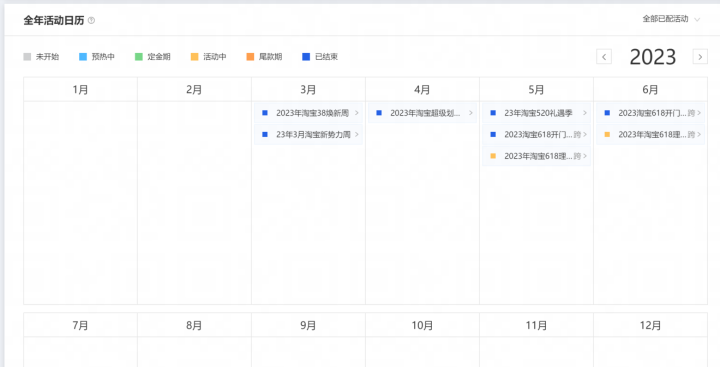Viewport: 720px width, 367px height.
Task: Open 23年3月淘宝新势力周 activity entry
Action: click(x=308, y=135)
